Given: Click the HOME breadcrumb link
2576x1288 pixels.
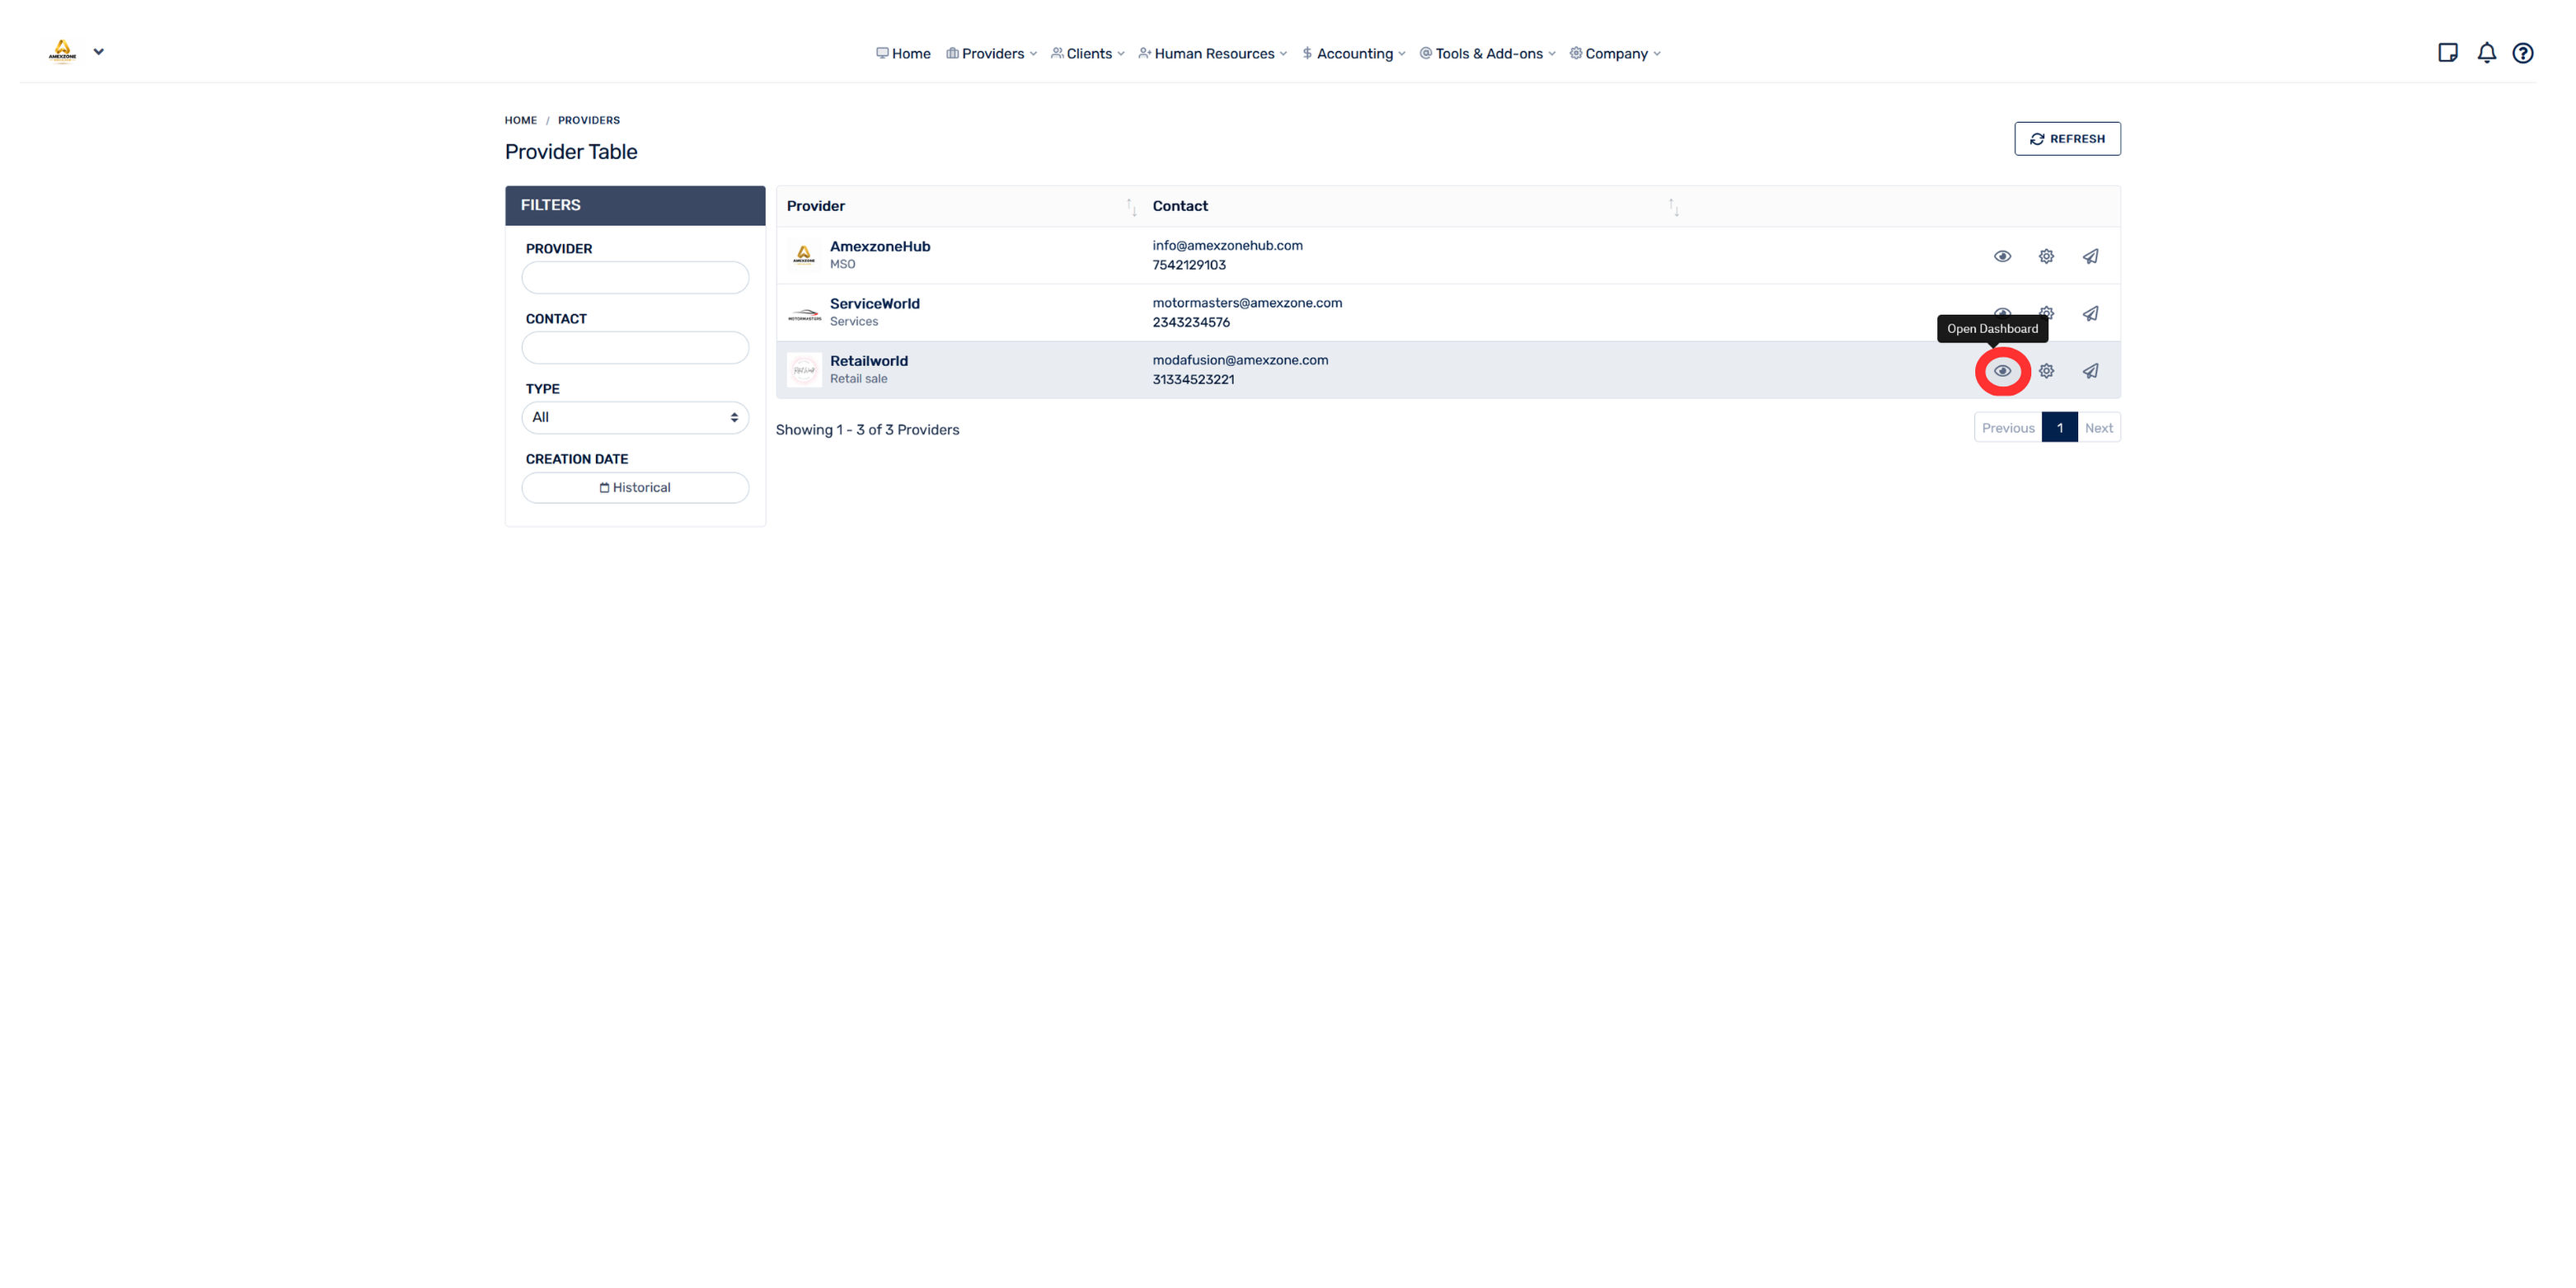Looking at the screenshot, I should pos(520,120).
